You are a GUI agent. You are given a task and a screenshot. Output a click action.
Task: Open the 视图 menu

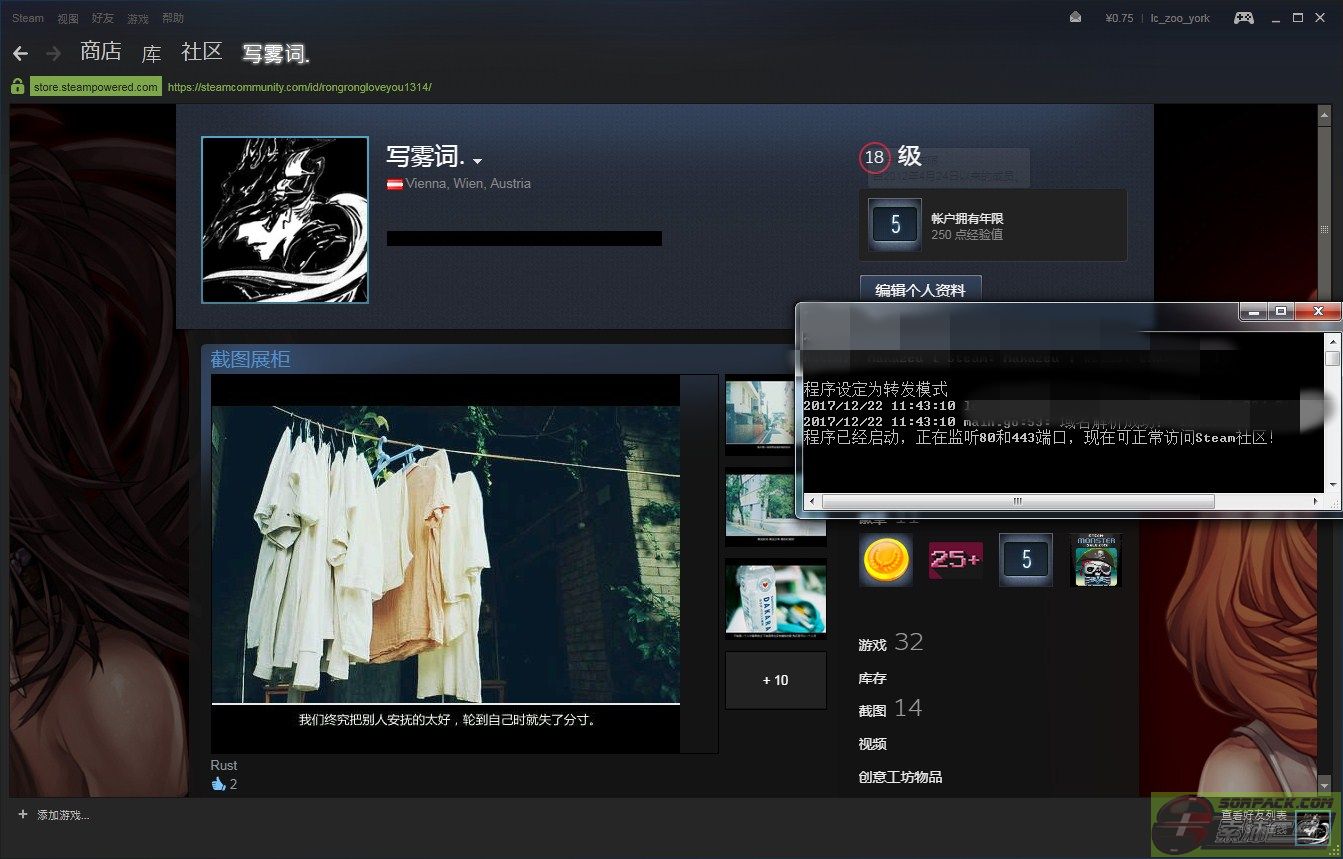click(68, 18)
